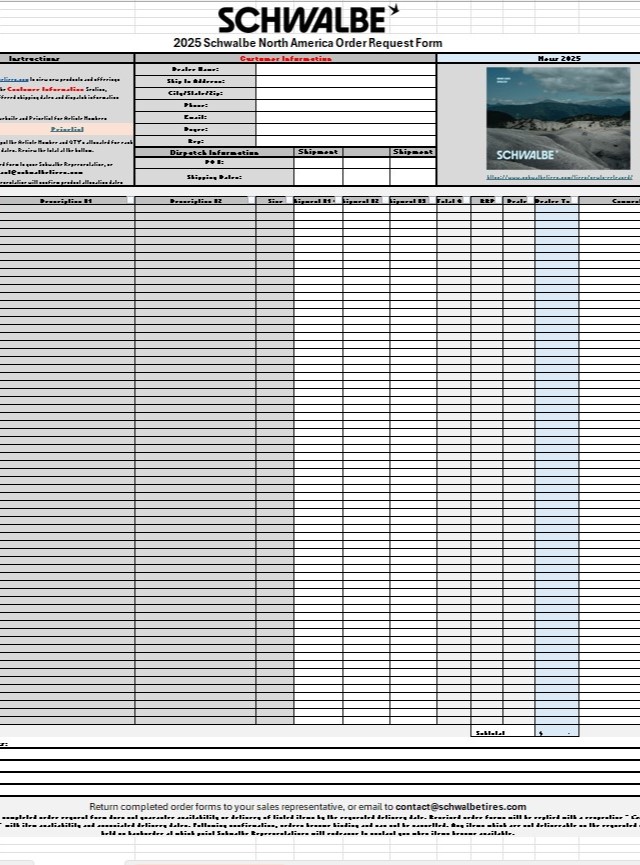640x865 pixels.
Task: Select the first Shipping Dates cell
Action: 318,177
